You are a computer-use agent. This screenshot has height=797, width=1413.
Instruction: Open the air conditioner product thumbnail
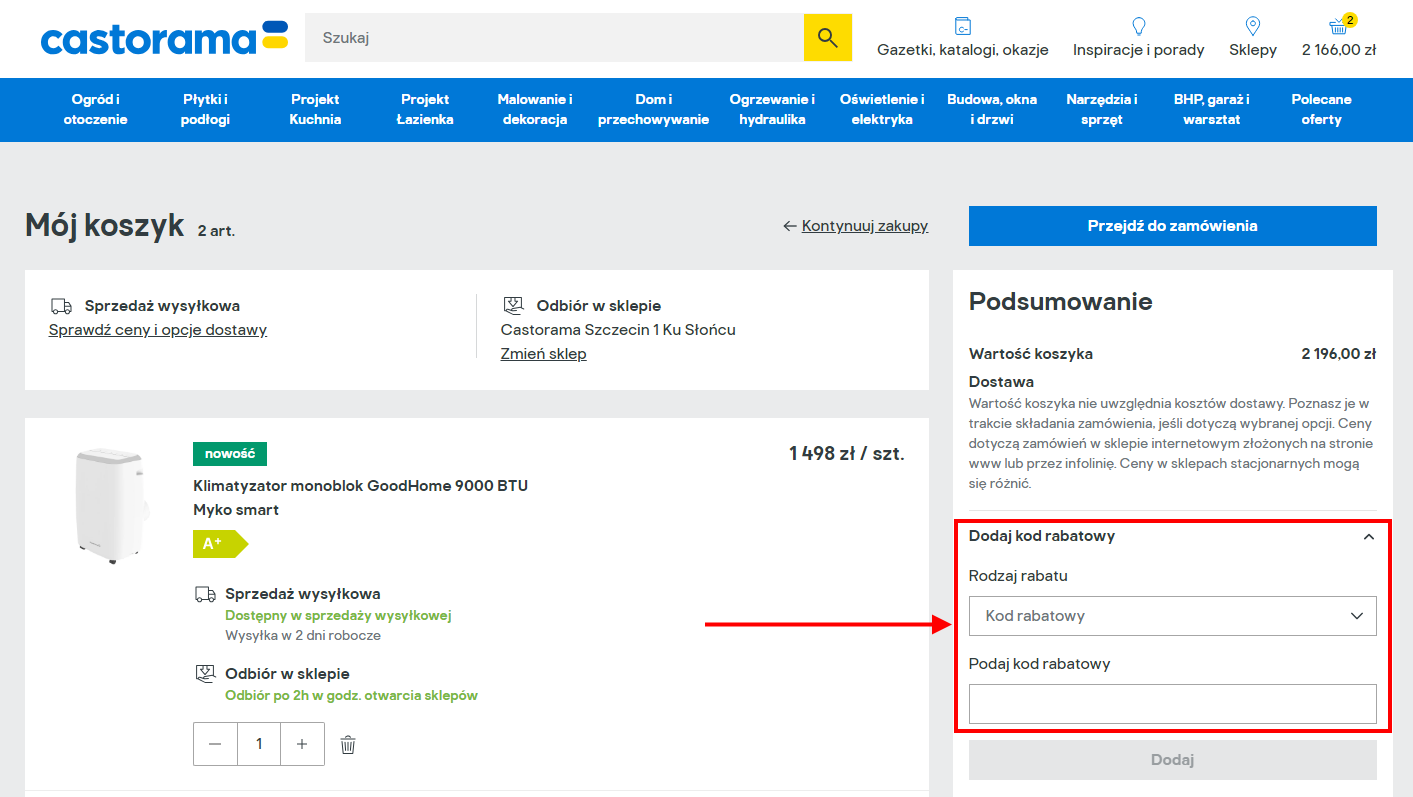click(113, 506)
